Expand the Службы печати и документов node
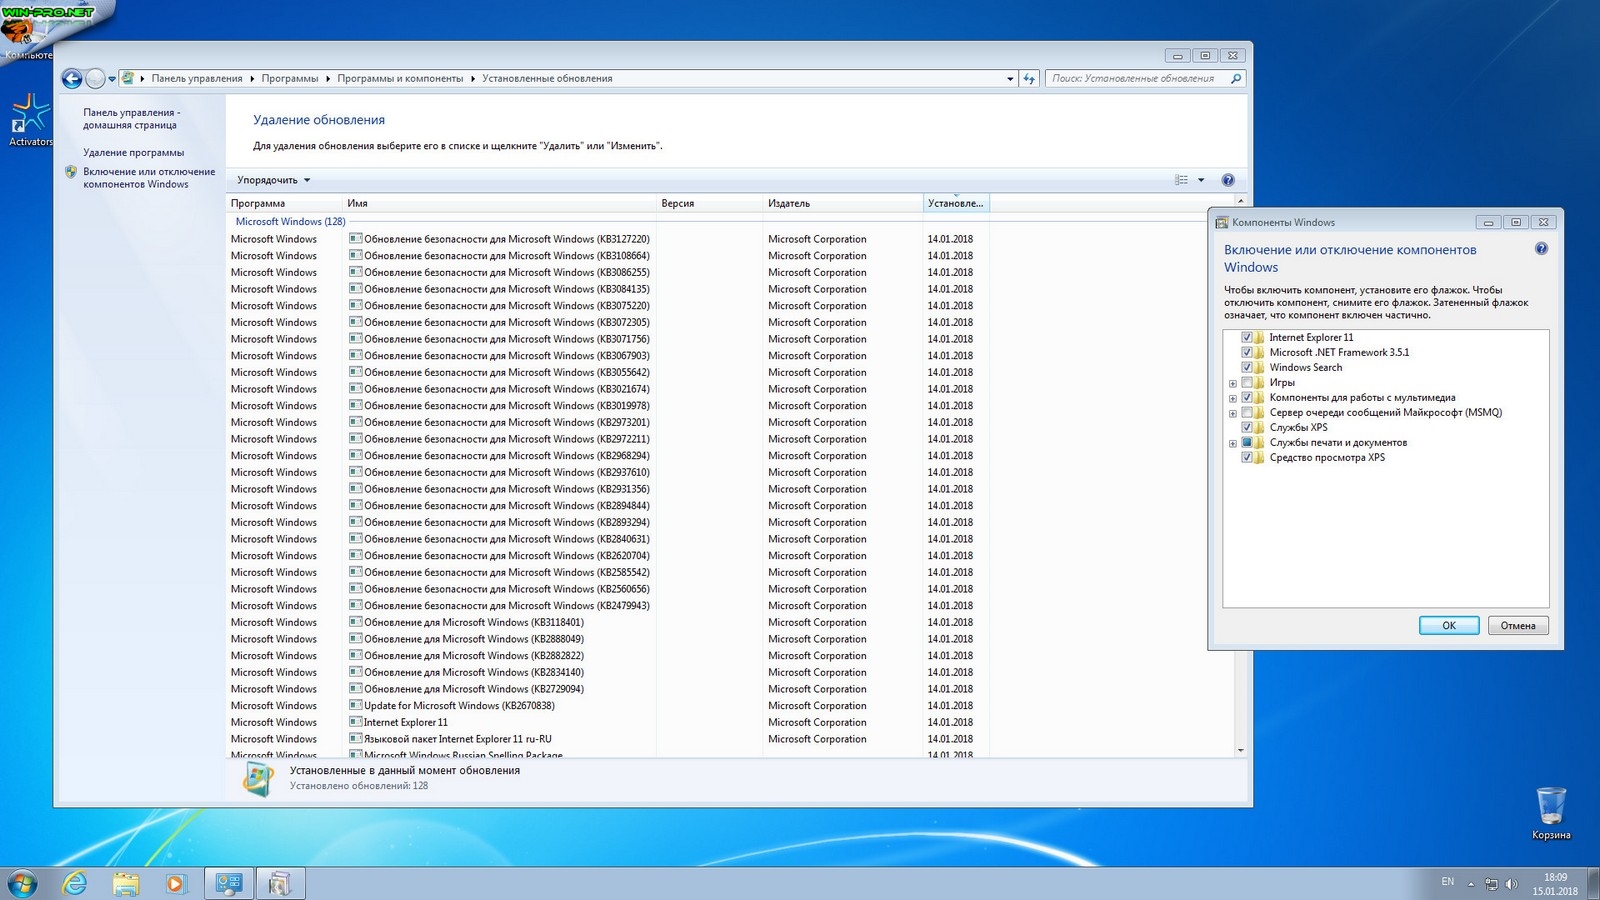Image resolution: width=1600 pixels, height=900 pixels. pos(1232,443)
